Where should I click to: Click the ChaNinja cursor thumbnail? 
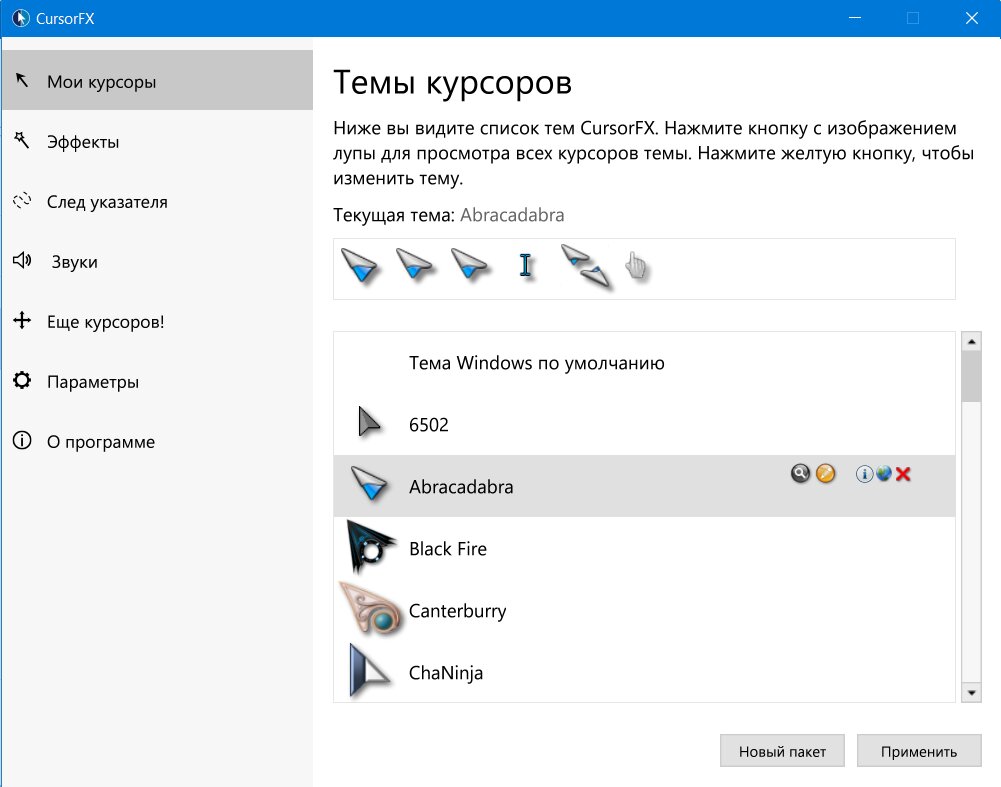click(369, 670)
